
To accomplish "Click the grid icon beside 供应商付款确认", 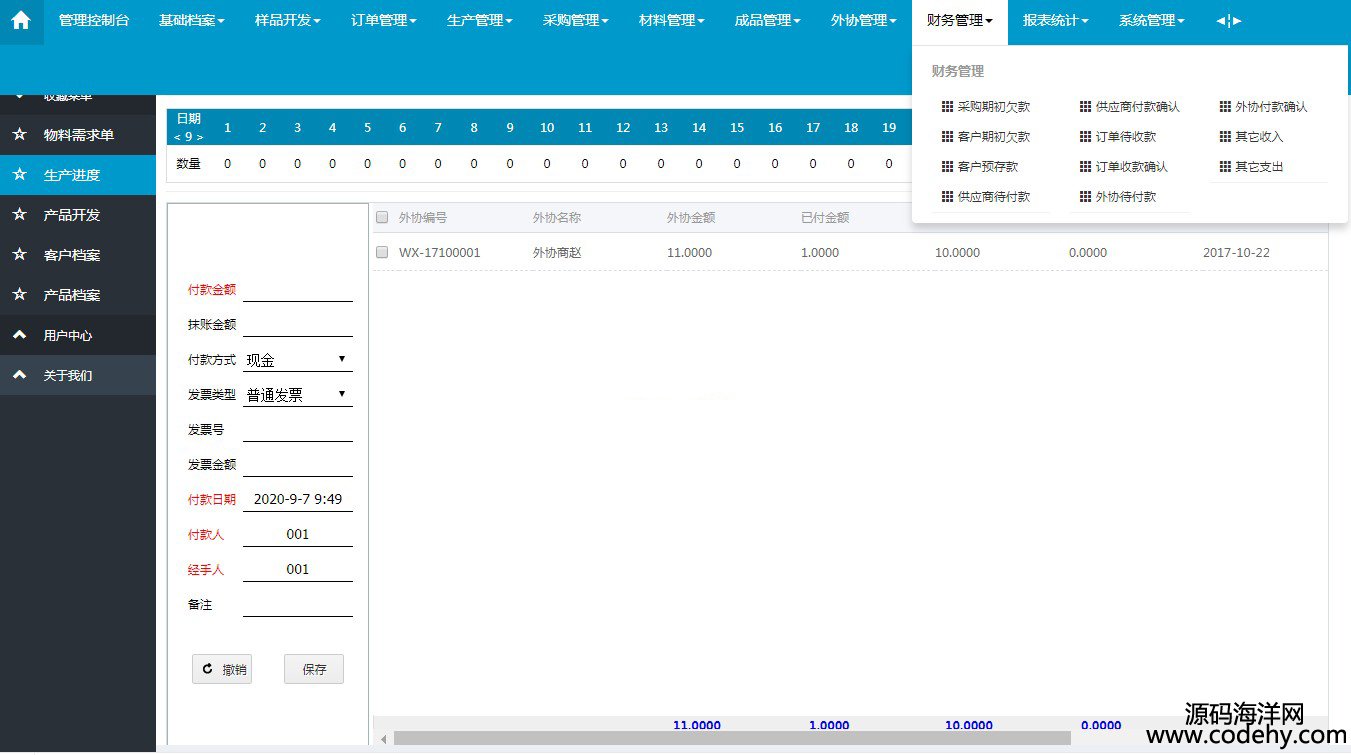I will point(1086,107).
